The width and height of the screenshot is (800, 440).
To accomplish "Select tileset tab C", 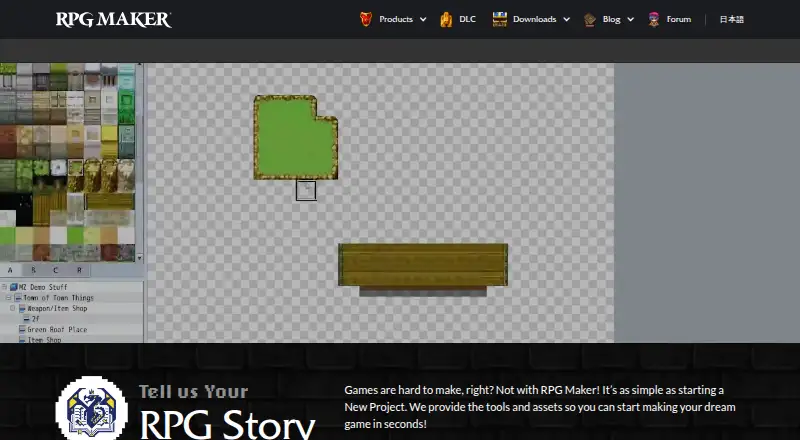I will pyautogui.click(x=56, y=270).
